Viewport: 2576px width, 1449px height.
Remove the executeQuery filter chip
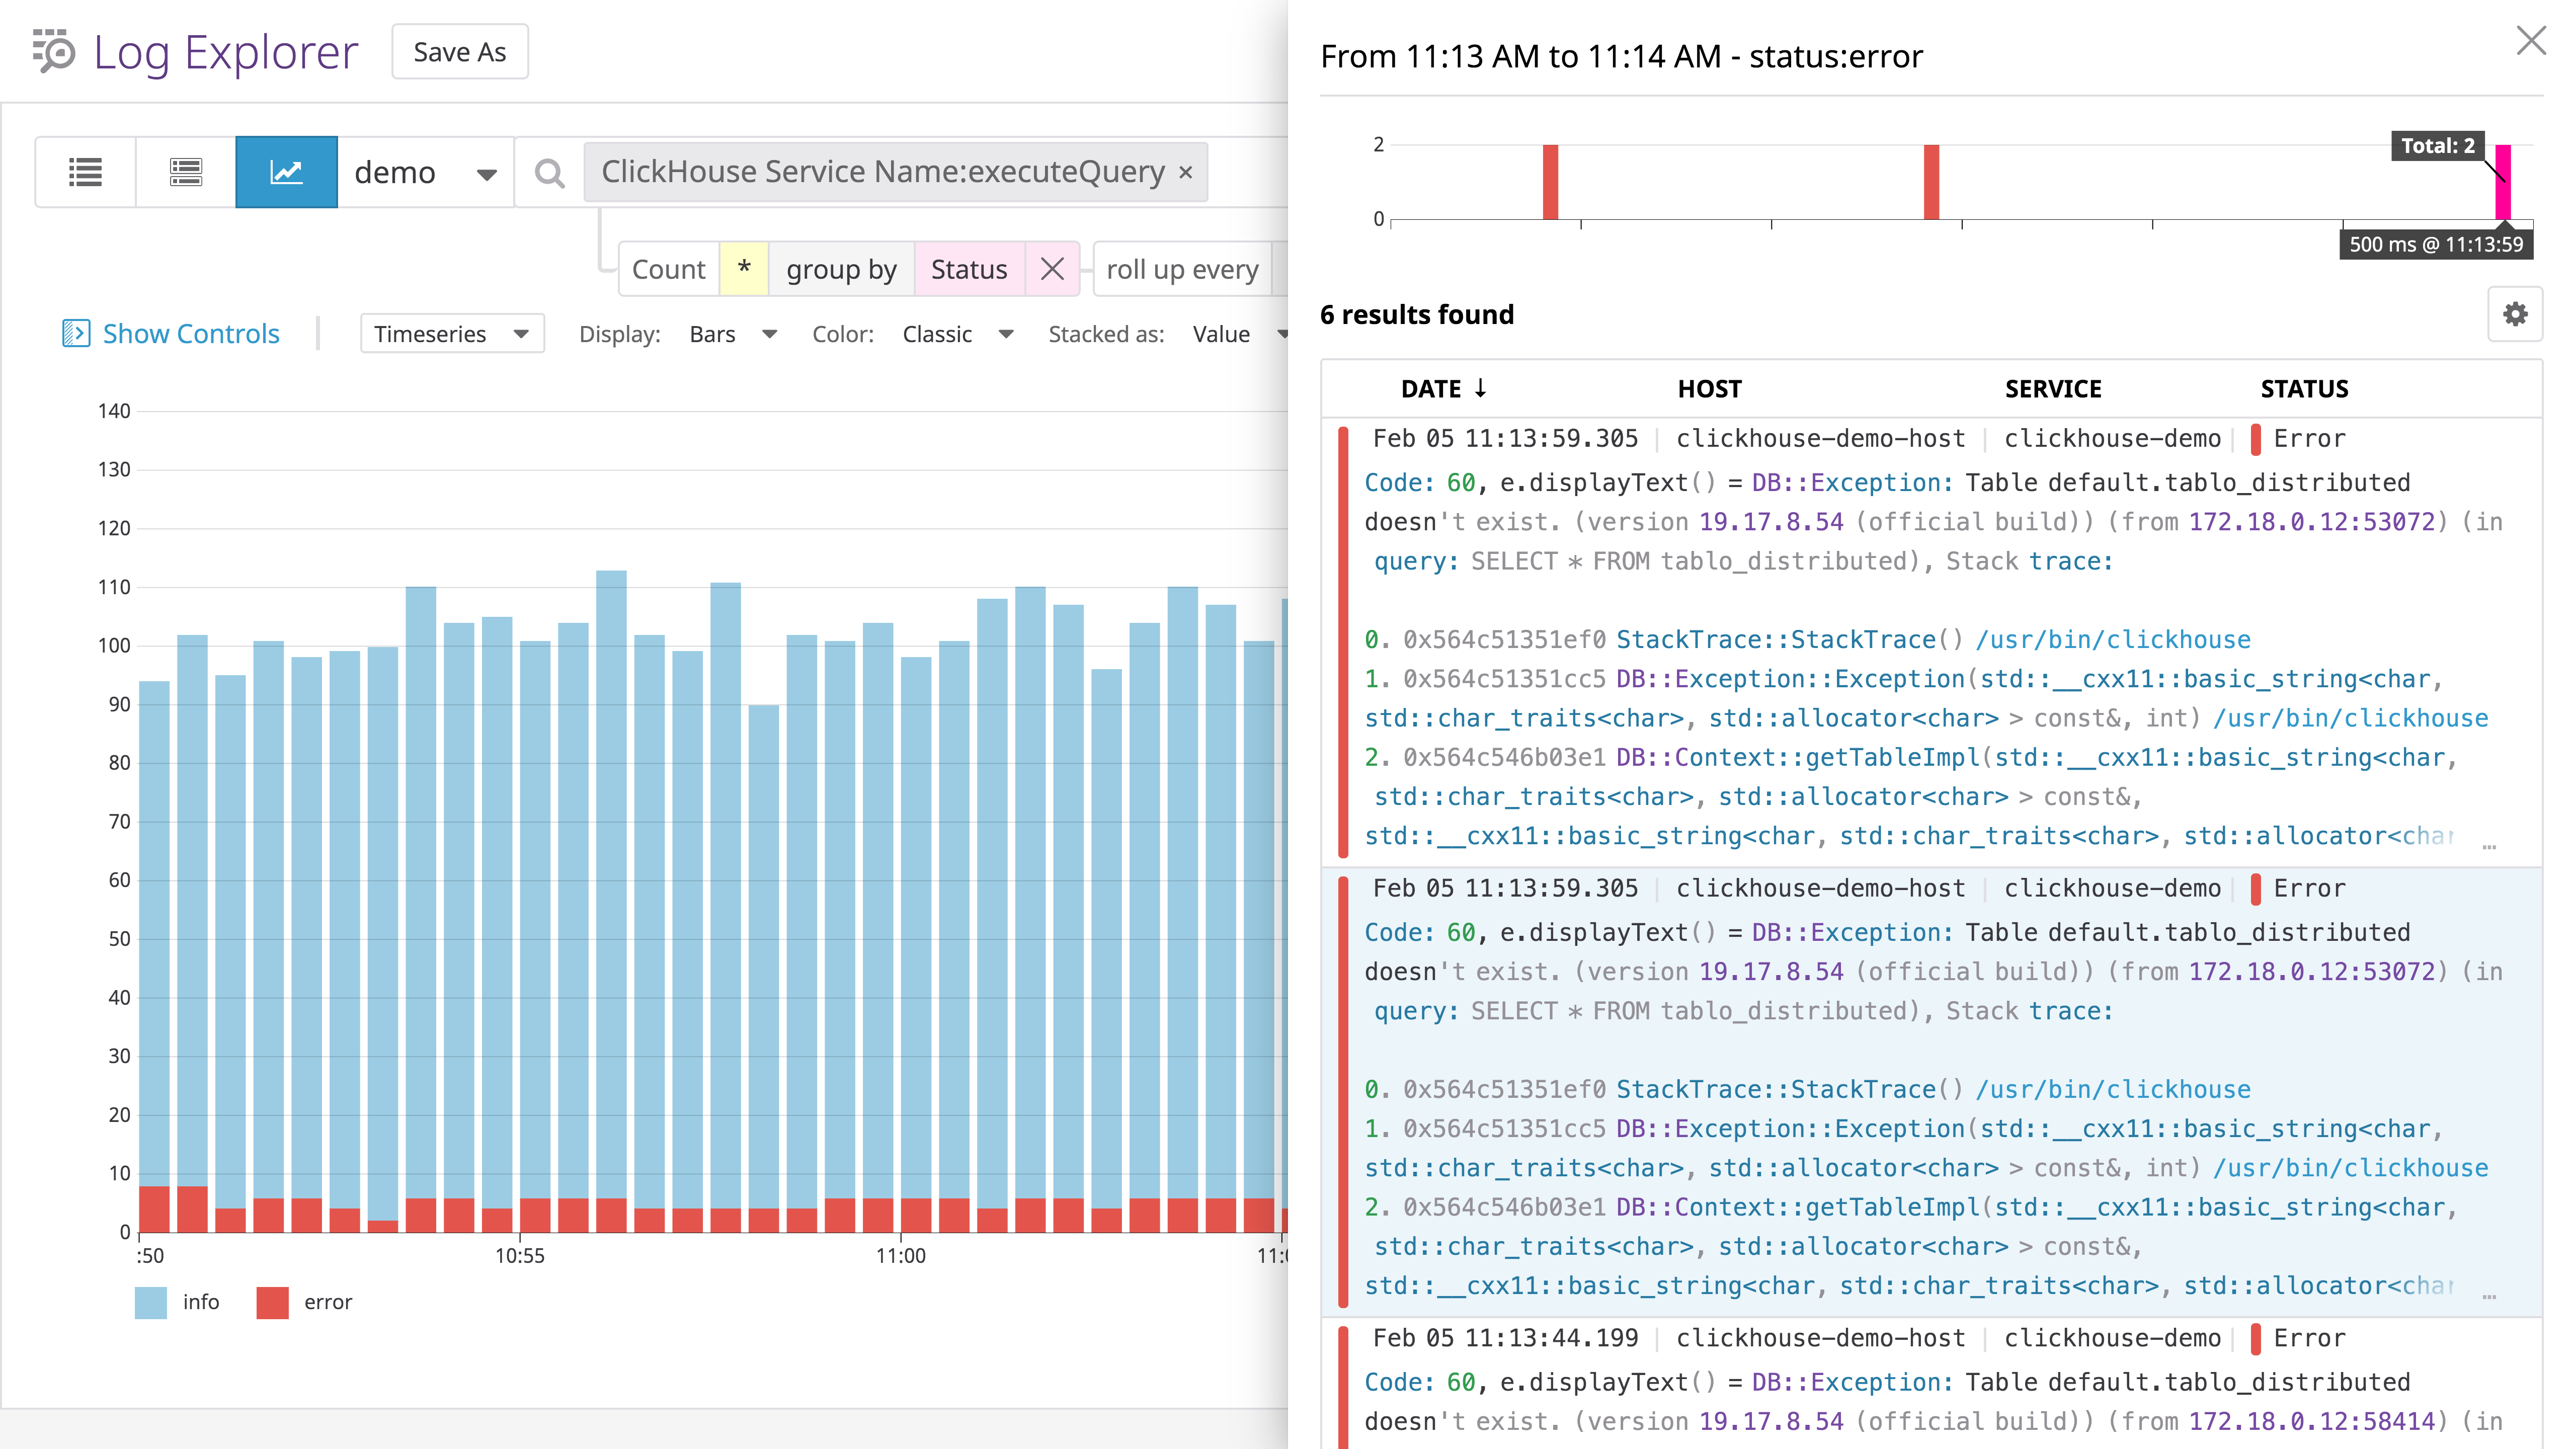click(x=1186, y=172)
